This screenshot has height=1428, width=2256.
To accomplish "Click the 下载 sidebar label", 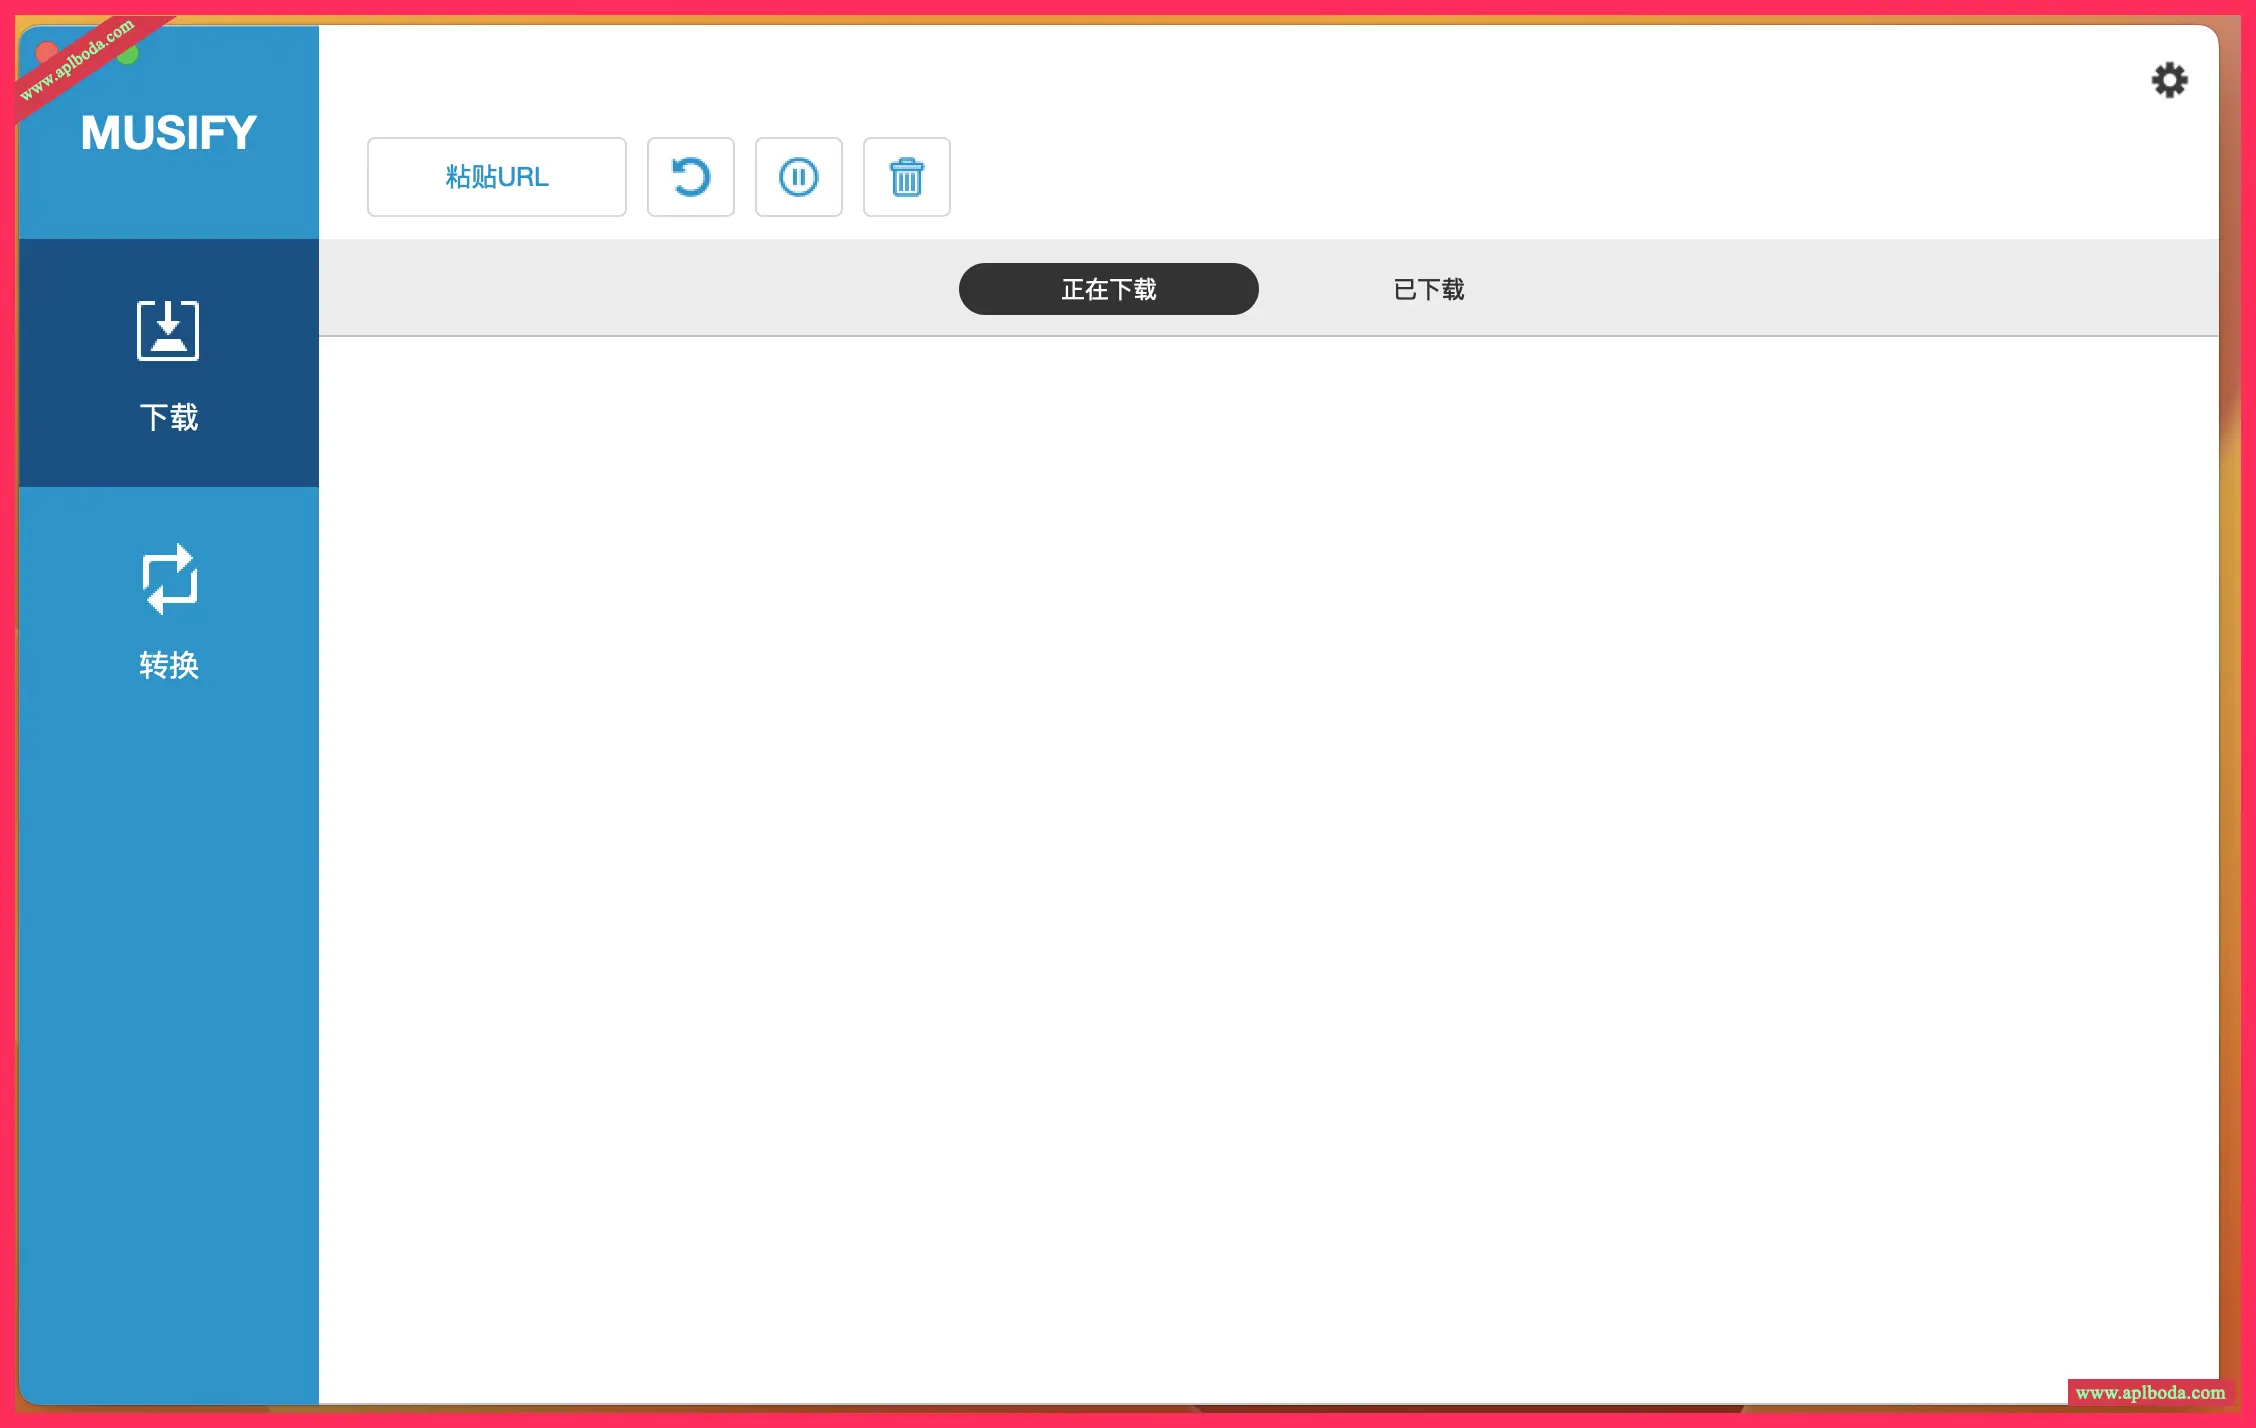I will click(x=168, y=417).
